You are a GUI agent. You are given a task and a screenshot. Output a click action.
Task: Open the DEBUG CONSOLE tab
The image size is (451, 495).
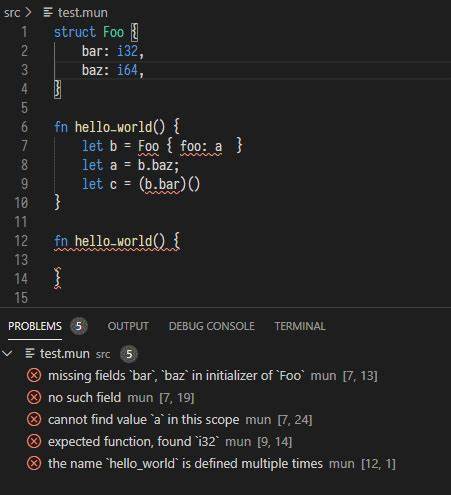point(211,326)
